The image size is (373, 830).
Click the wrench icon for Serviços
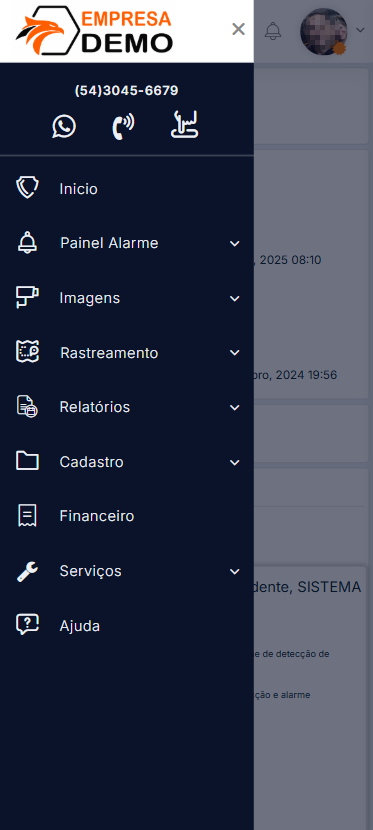pos(27,572)
